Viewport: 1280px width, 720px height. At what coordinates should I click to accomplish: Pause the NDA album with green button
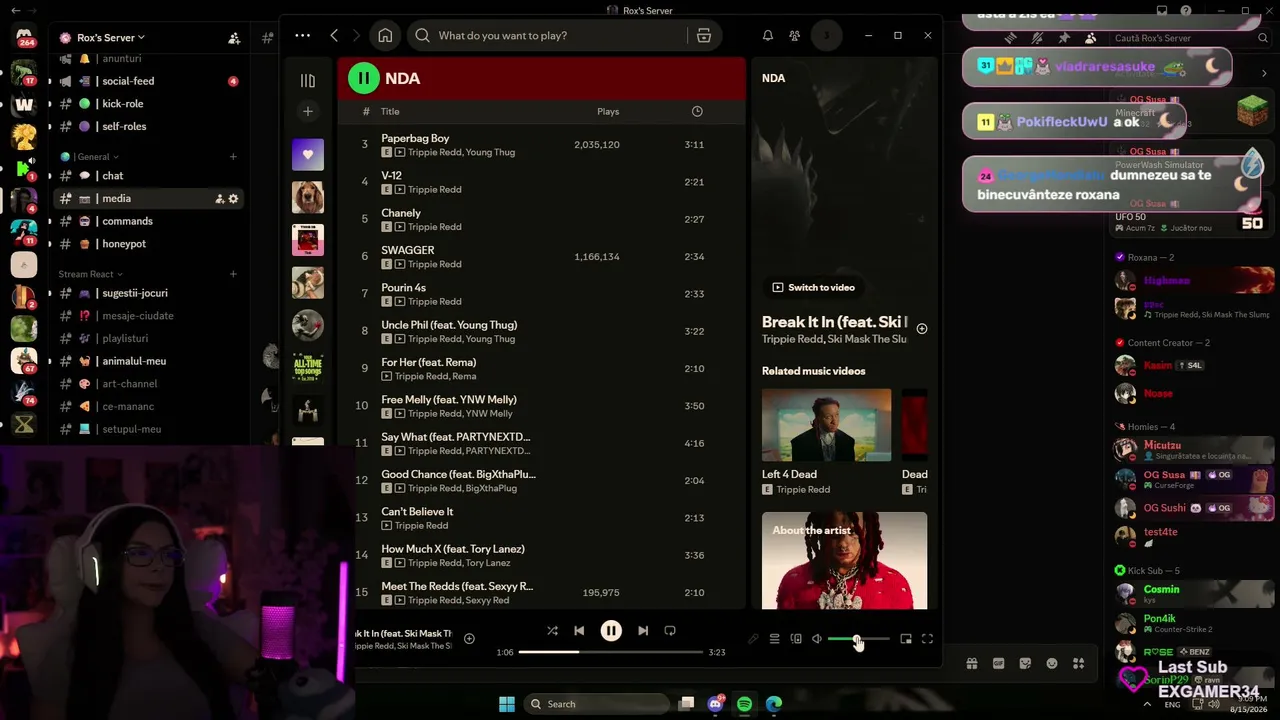[x=363, y=78]
